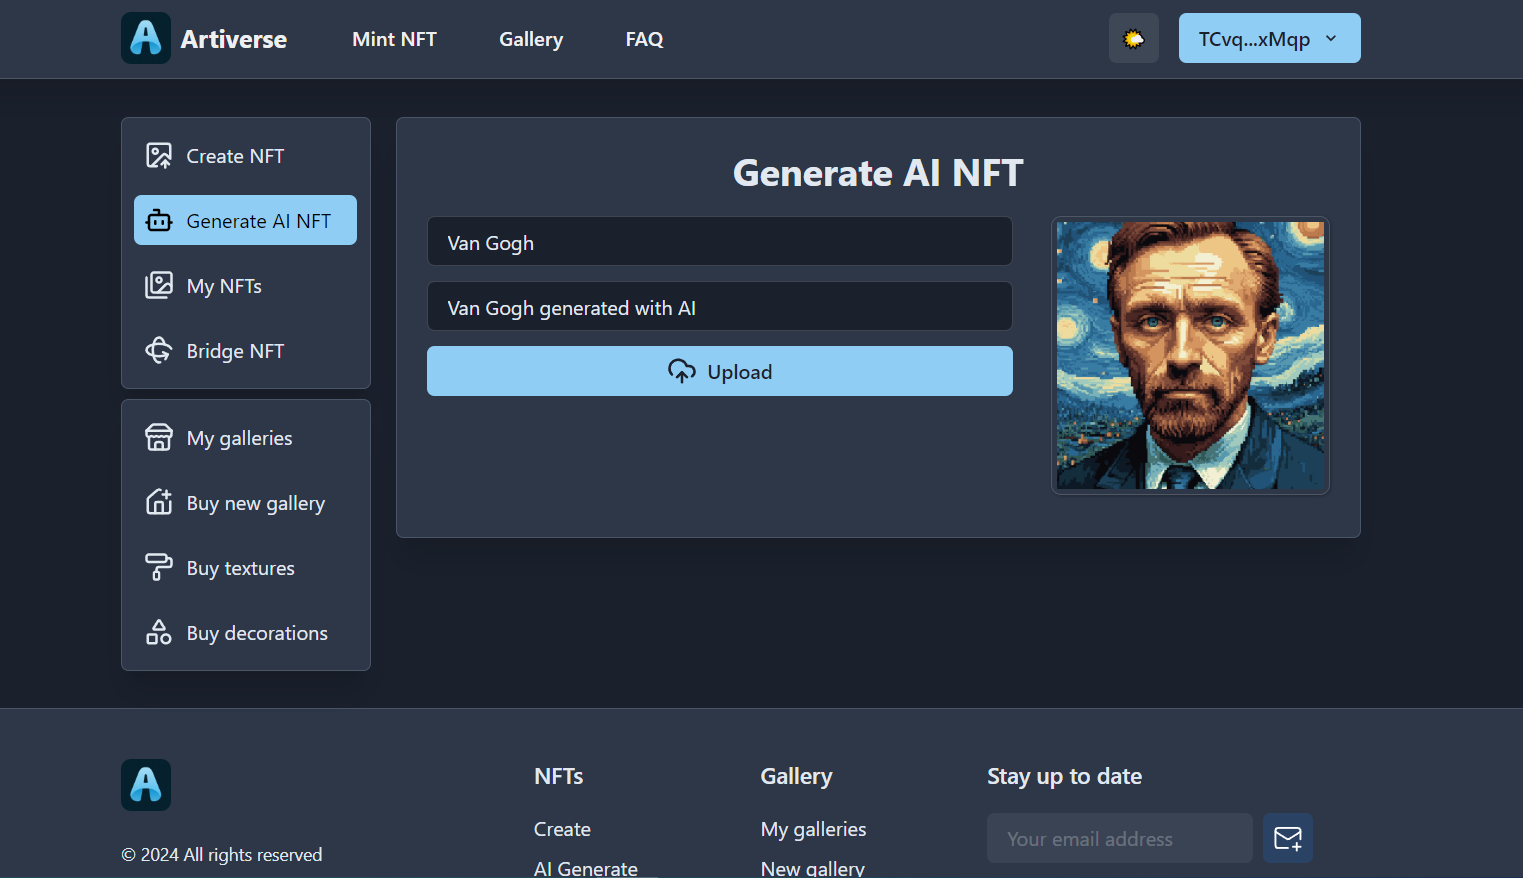Open the TCvq...xMqp wallet dropdown

click(1269, 38)
